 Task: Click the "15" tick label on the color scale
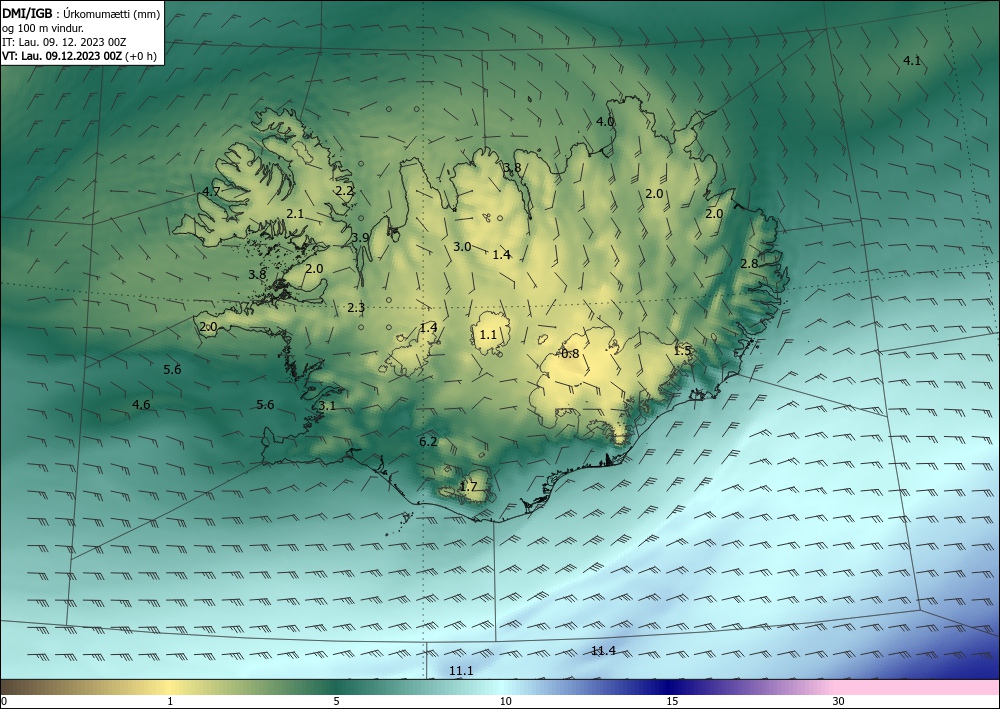click(x=672, y=701)
